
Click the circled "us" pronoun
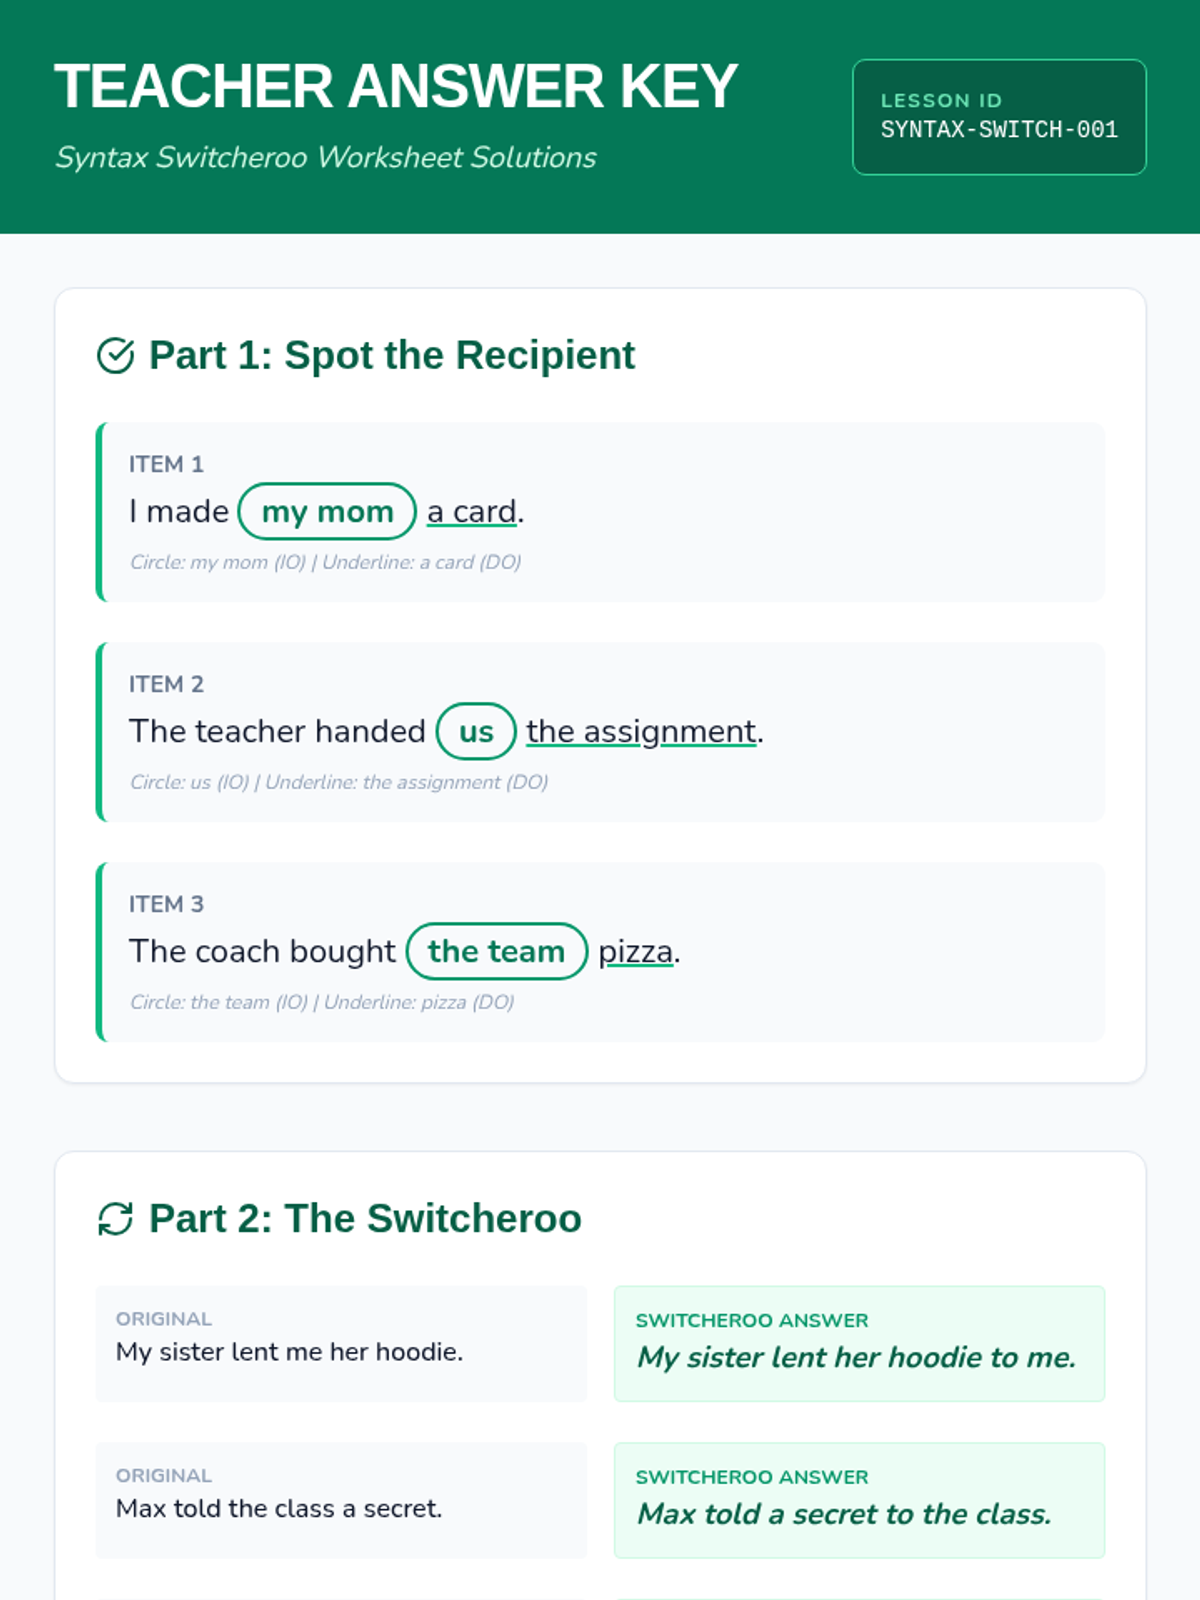tap(476, 732)
